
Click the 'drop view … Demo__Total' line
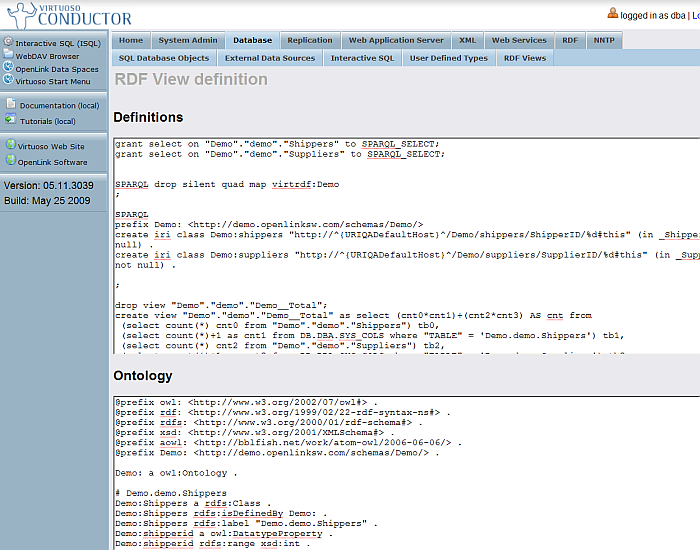221,305
